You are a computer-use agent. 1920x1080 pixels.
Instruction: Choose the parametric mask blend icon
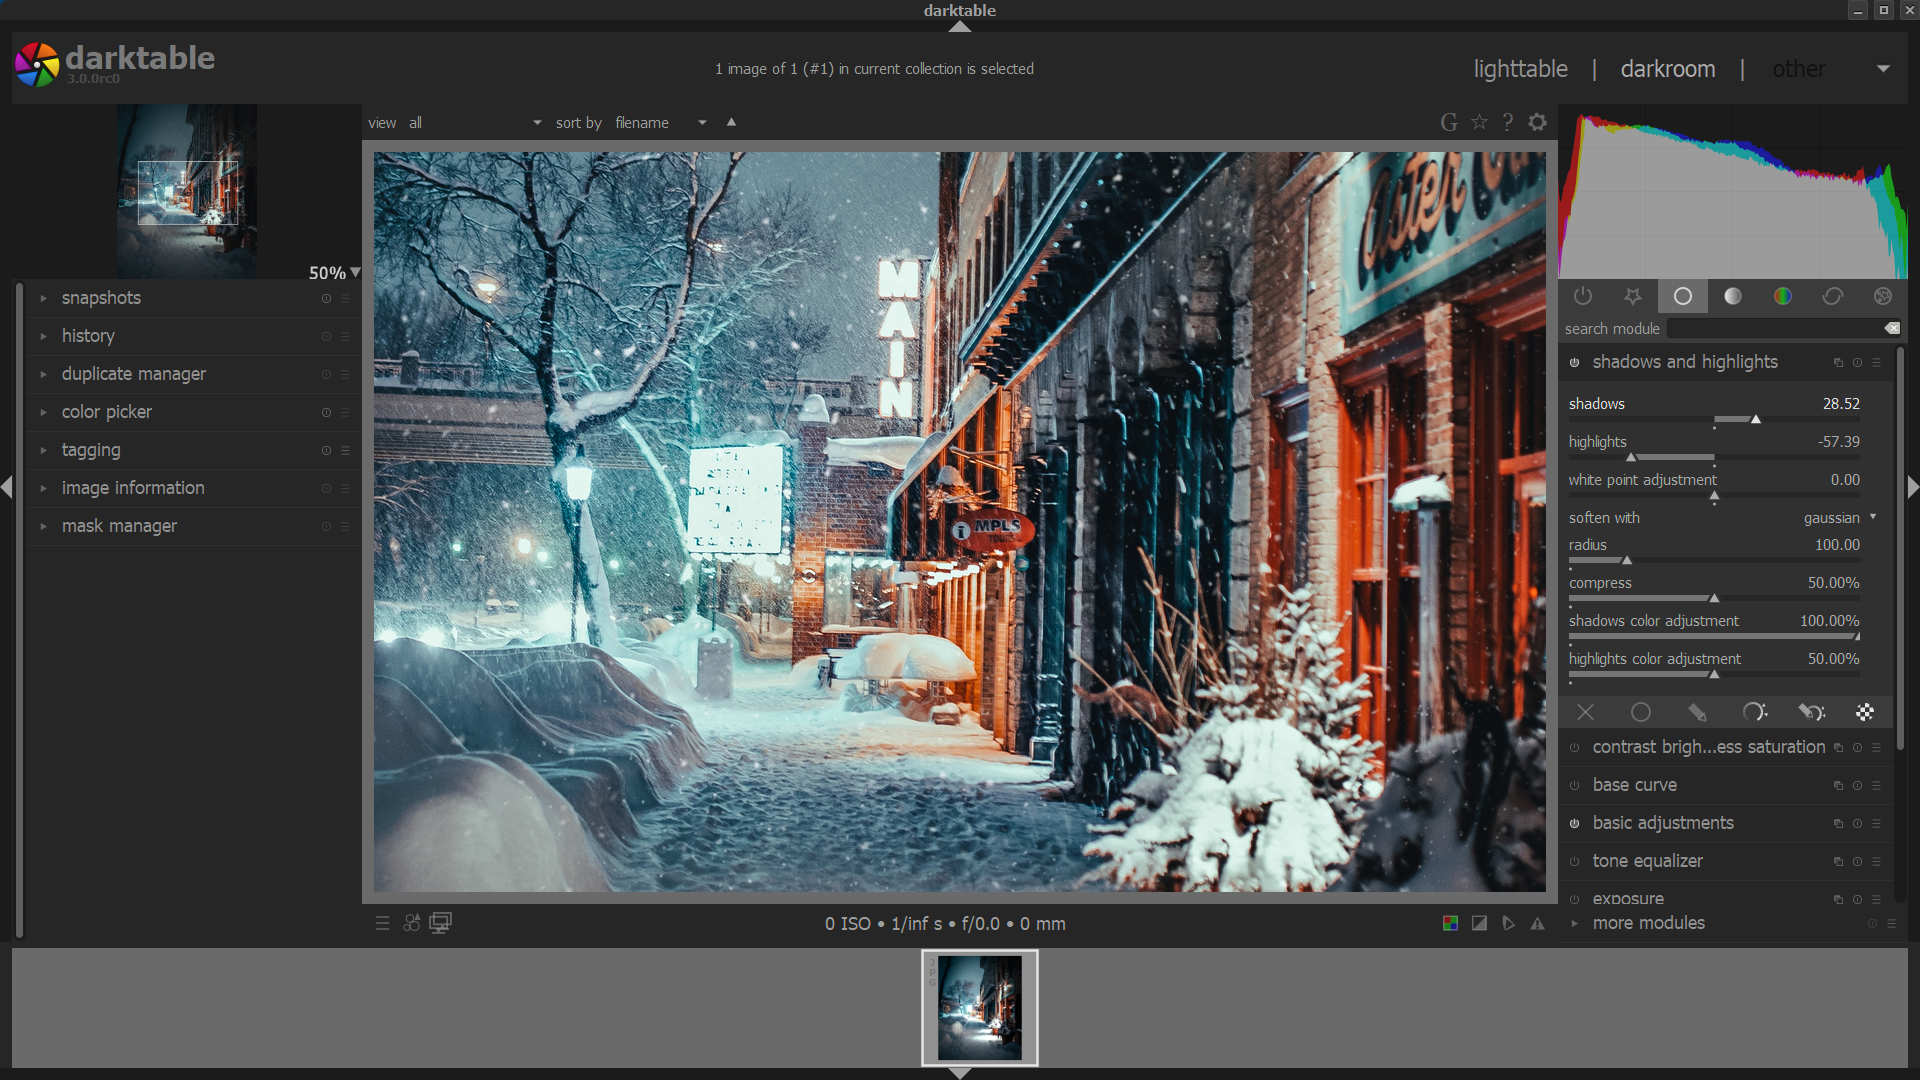point(1754,712)
